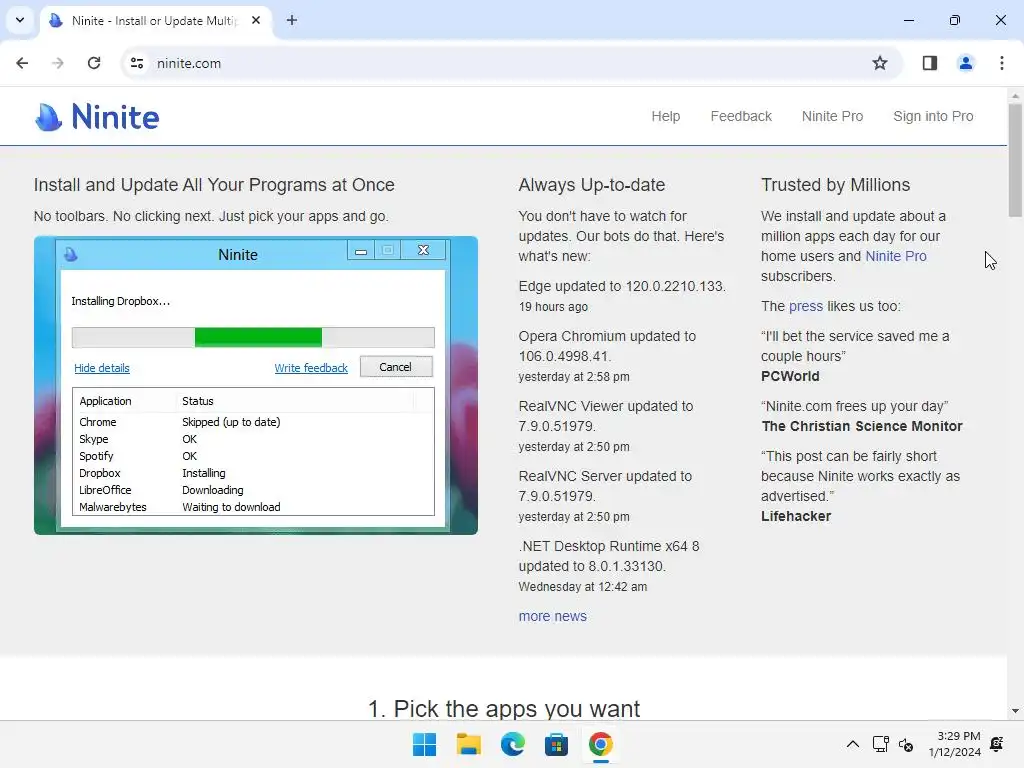Click the Chrome icon in the taskbar
The image size is (1024, 768).
click(600, 744)
